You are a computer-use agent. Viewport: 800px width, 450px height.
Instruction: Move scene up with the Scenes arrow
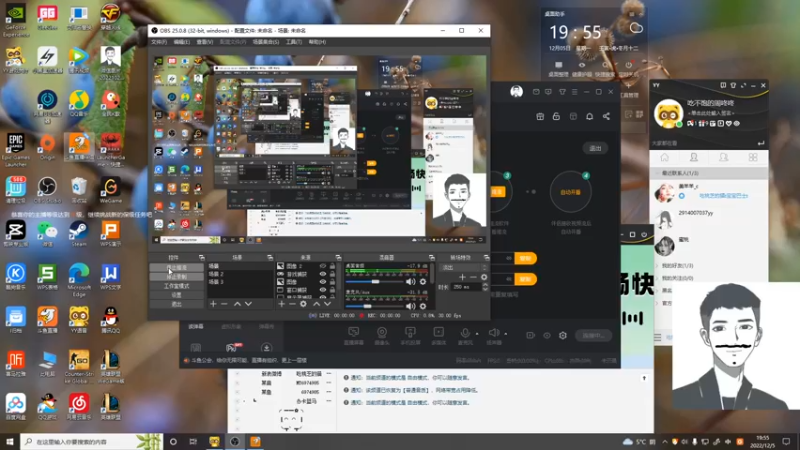[237, 304]
